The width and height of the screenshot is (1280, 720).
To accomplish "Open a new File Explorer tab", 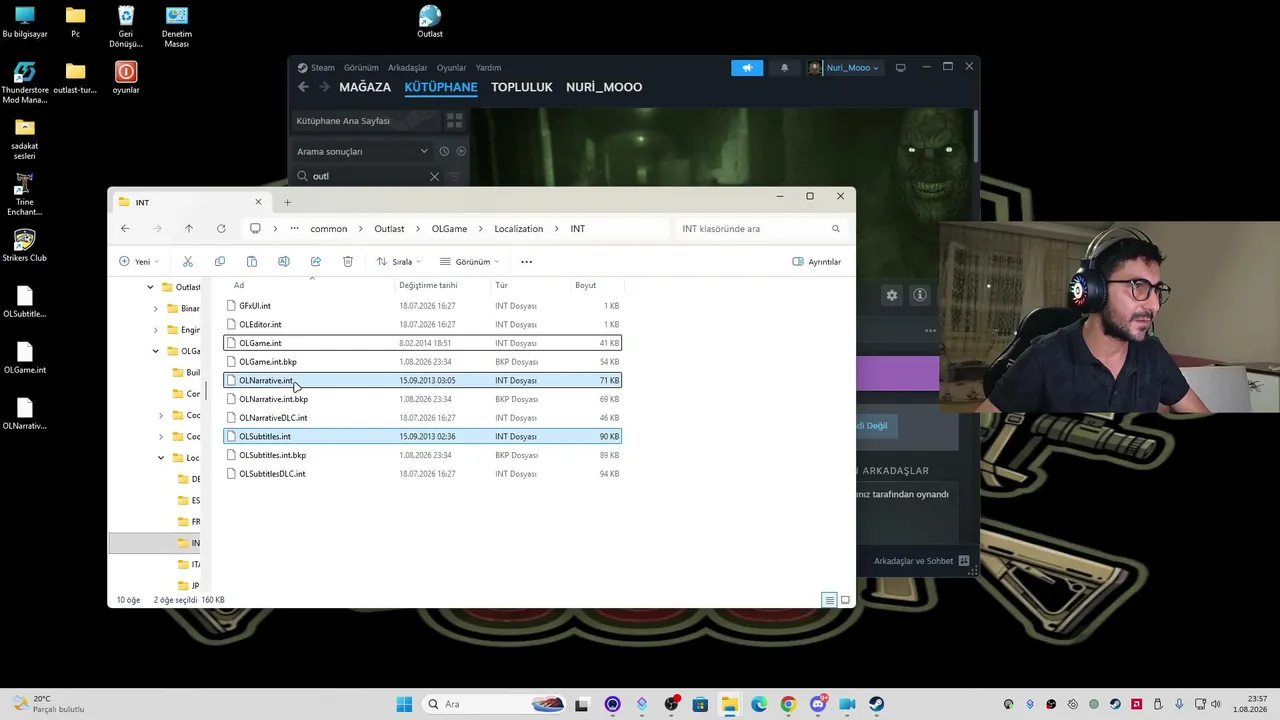I will 287,202.
